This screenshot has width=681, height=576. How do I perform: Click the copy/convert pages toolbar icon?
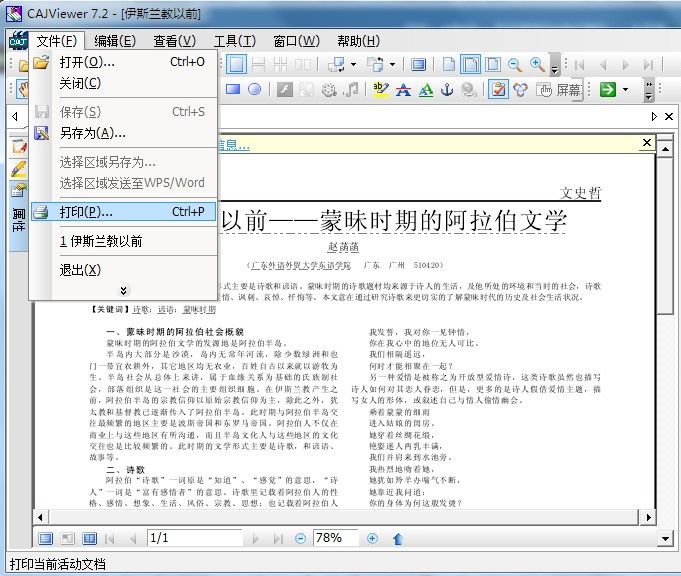click(375, 65)
